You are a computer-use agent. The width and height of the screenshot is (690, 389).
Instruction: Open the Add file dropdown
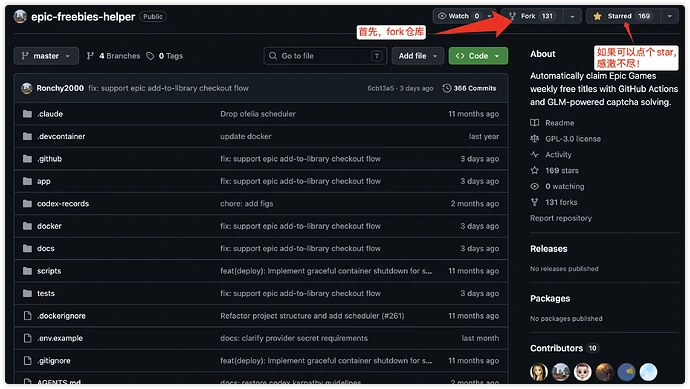417,56
